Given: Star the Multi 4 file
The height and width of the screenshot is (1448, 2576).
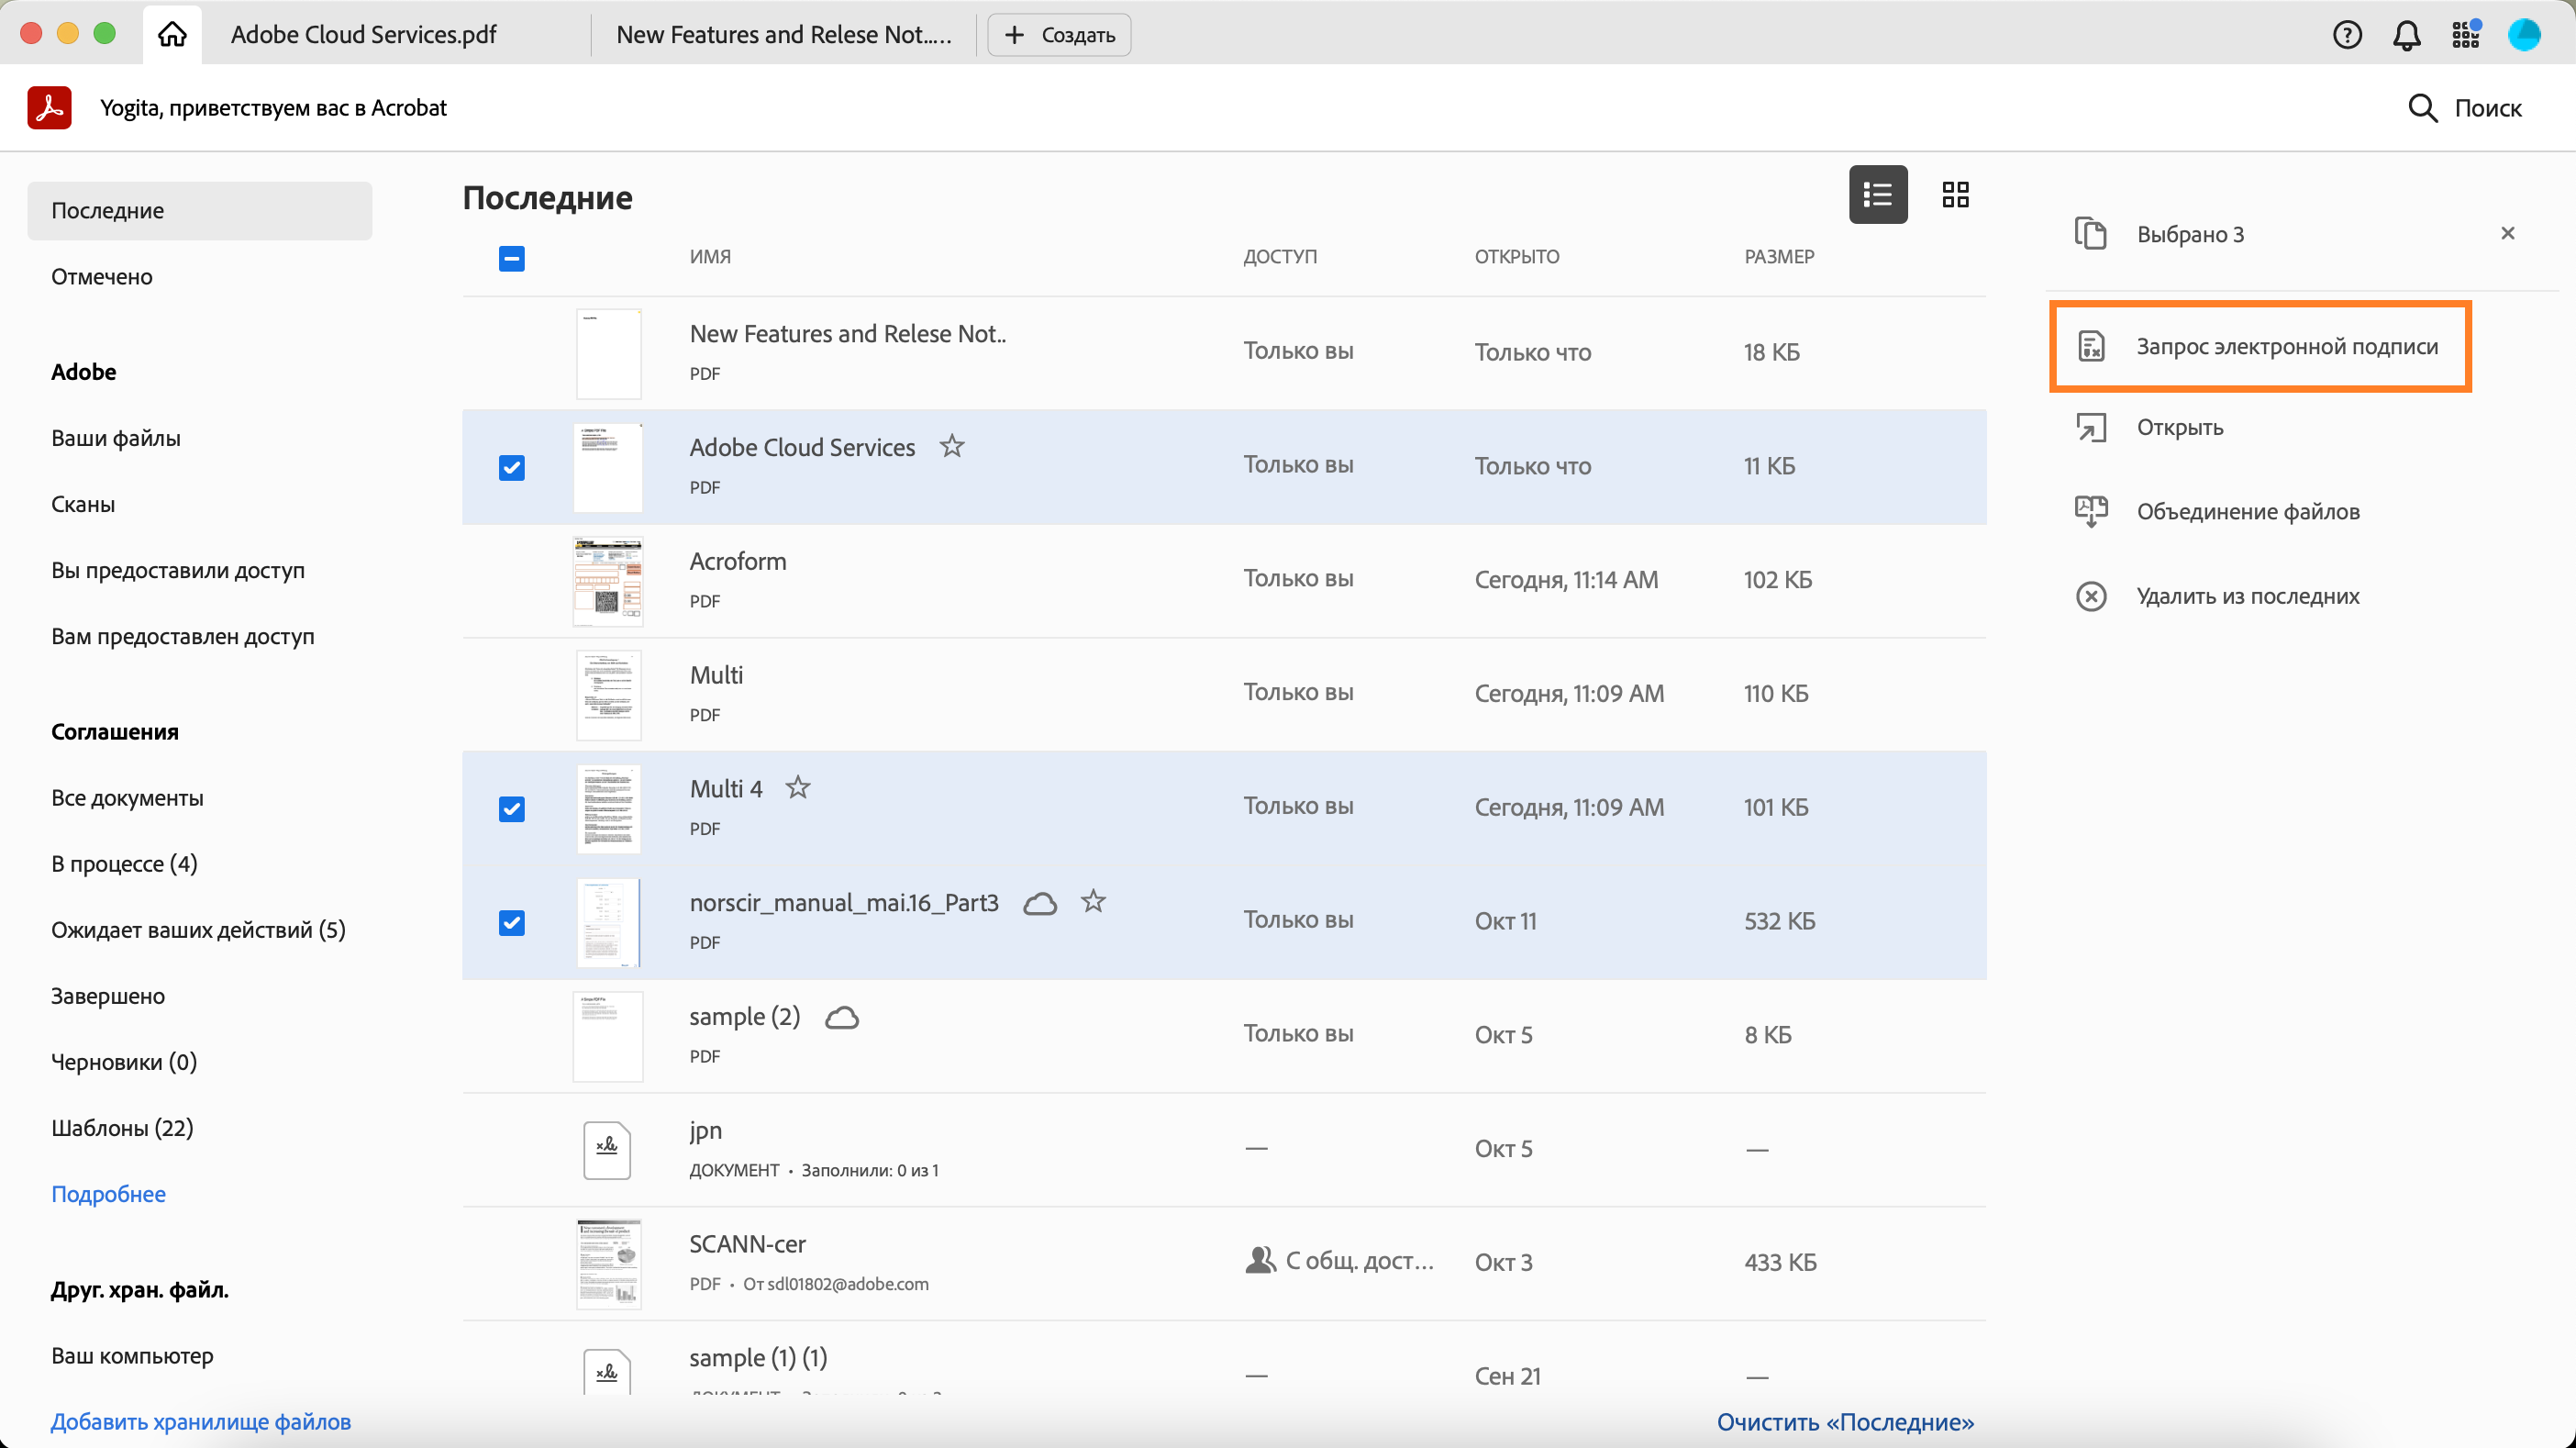Looking at the screenshot, I should pyautogui.click(x=797, y=788).
